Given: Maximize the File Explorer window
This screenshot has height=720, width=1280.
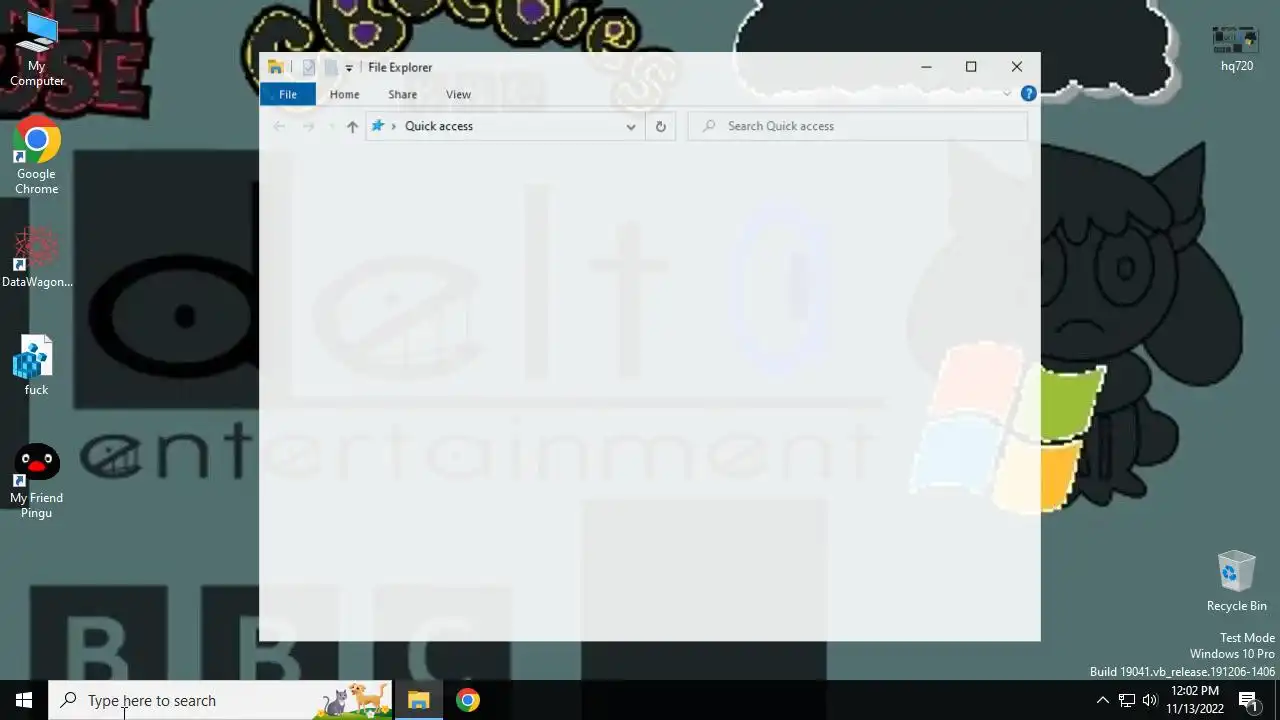Looking at the screenshot, I should tap(971, 67).
